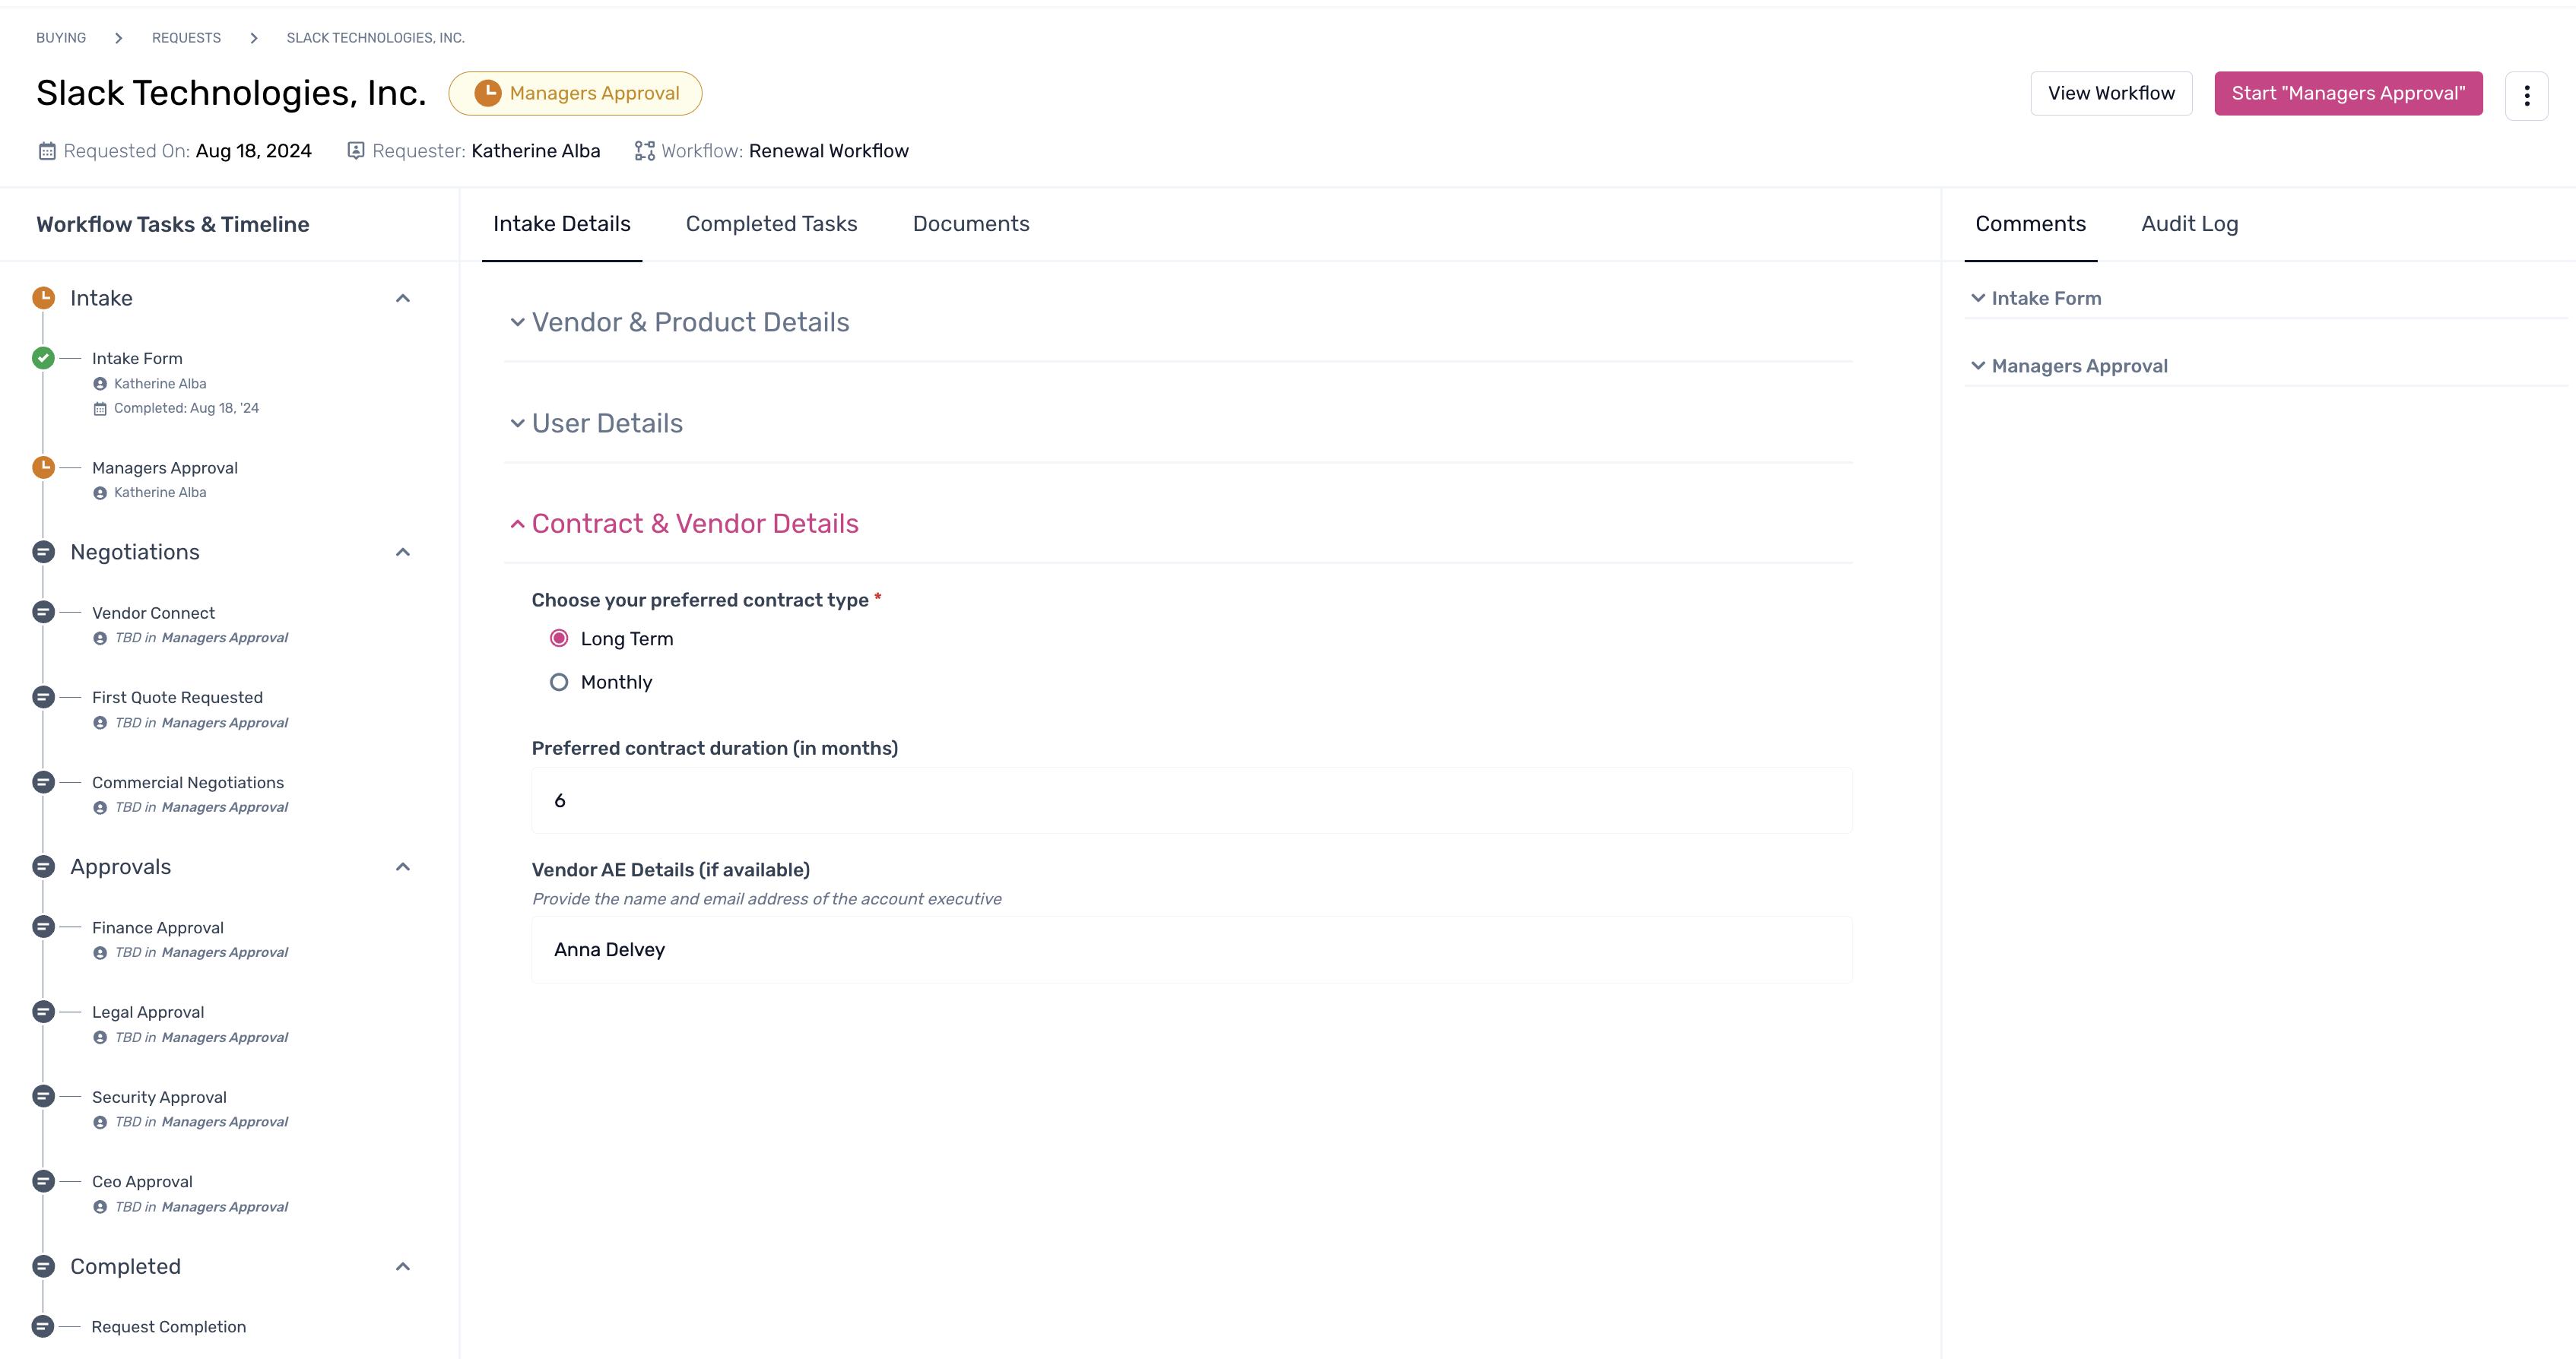Click the user avatar icon under Vendor Connect
The height and width of the screenshot is (1359, 2576).
(x=100, y=638)
